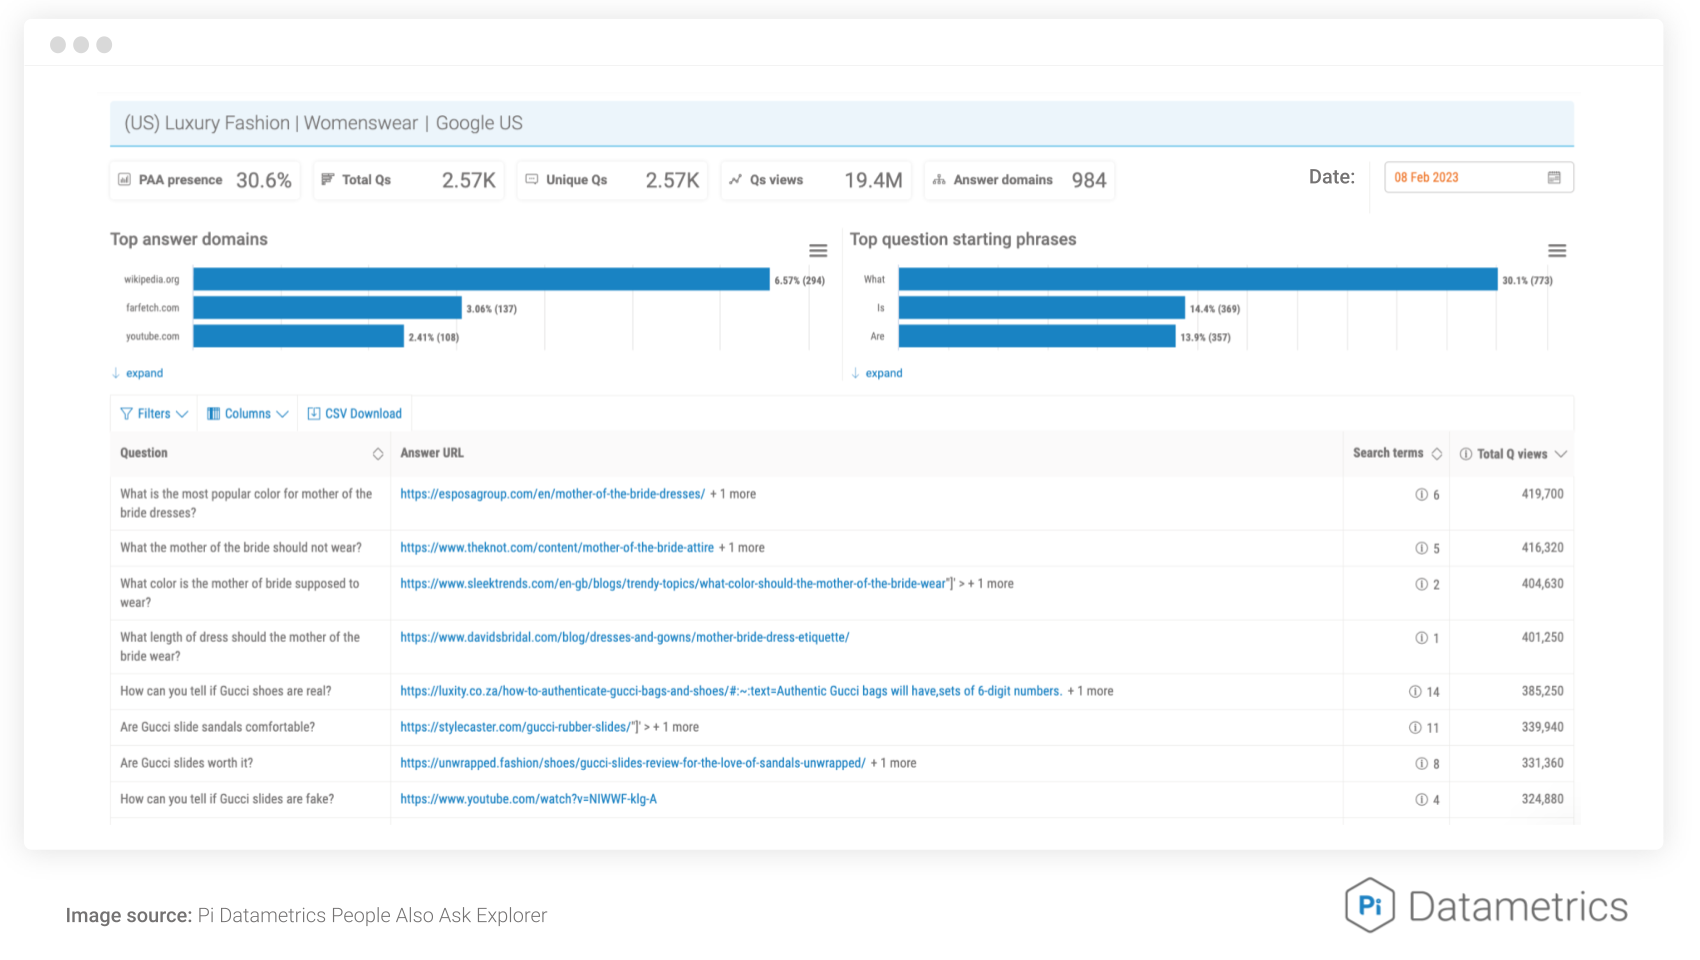The image size is (1700, 960).
Task: Click the info icon beside Total Q views
Action: click(x=1466, y=454)
